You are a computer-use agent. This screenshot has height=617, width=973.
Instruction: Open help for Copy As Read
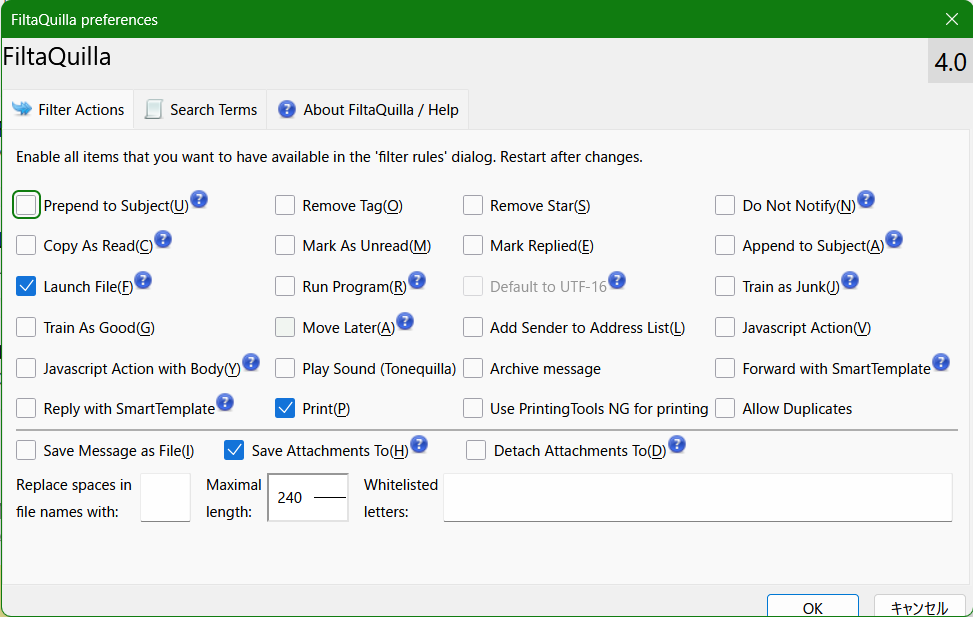pyautogui.click(x=162, y=239)
